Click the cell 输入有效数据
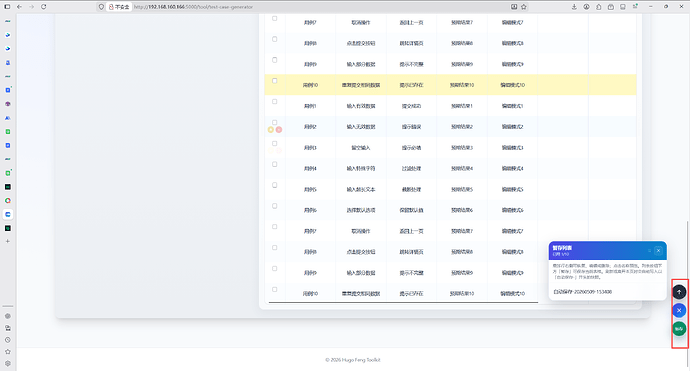 (361, 106)
